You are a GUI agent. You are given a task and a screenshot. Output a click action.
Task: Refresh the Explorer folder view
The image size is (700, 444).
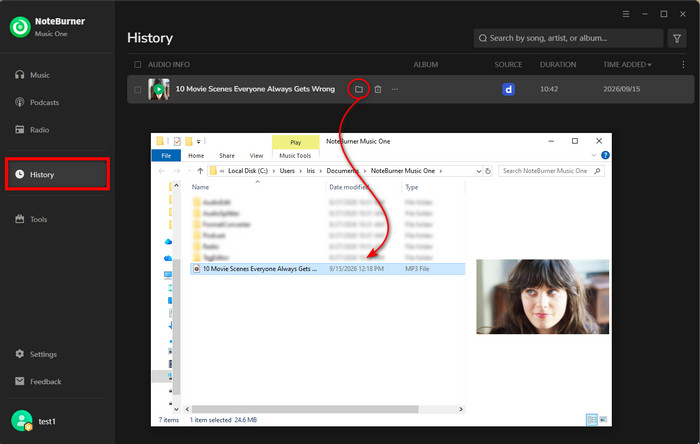tap(488, 171)
